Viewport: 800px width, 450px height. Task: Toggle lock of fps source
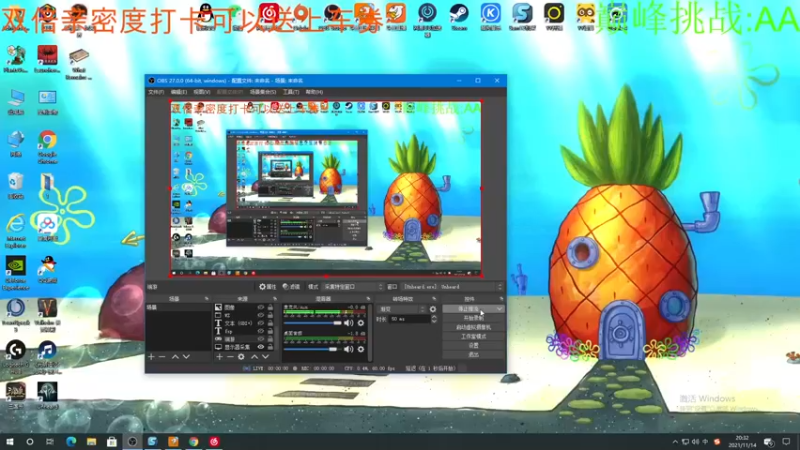[x=270, y=331]
